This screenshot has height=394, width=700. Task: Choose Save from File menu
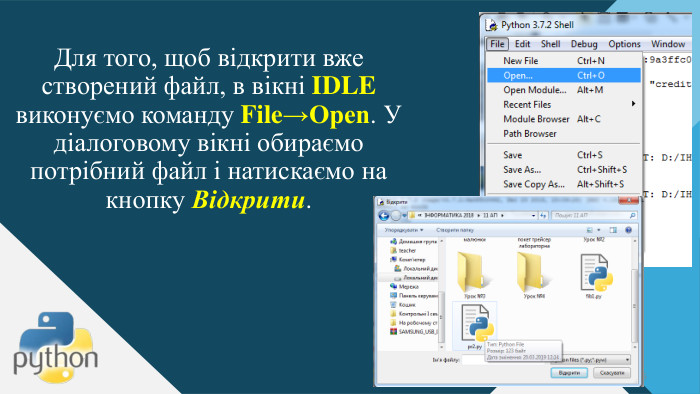click(564, 155)
